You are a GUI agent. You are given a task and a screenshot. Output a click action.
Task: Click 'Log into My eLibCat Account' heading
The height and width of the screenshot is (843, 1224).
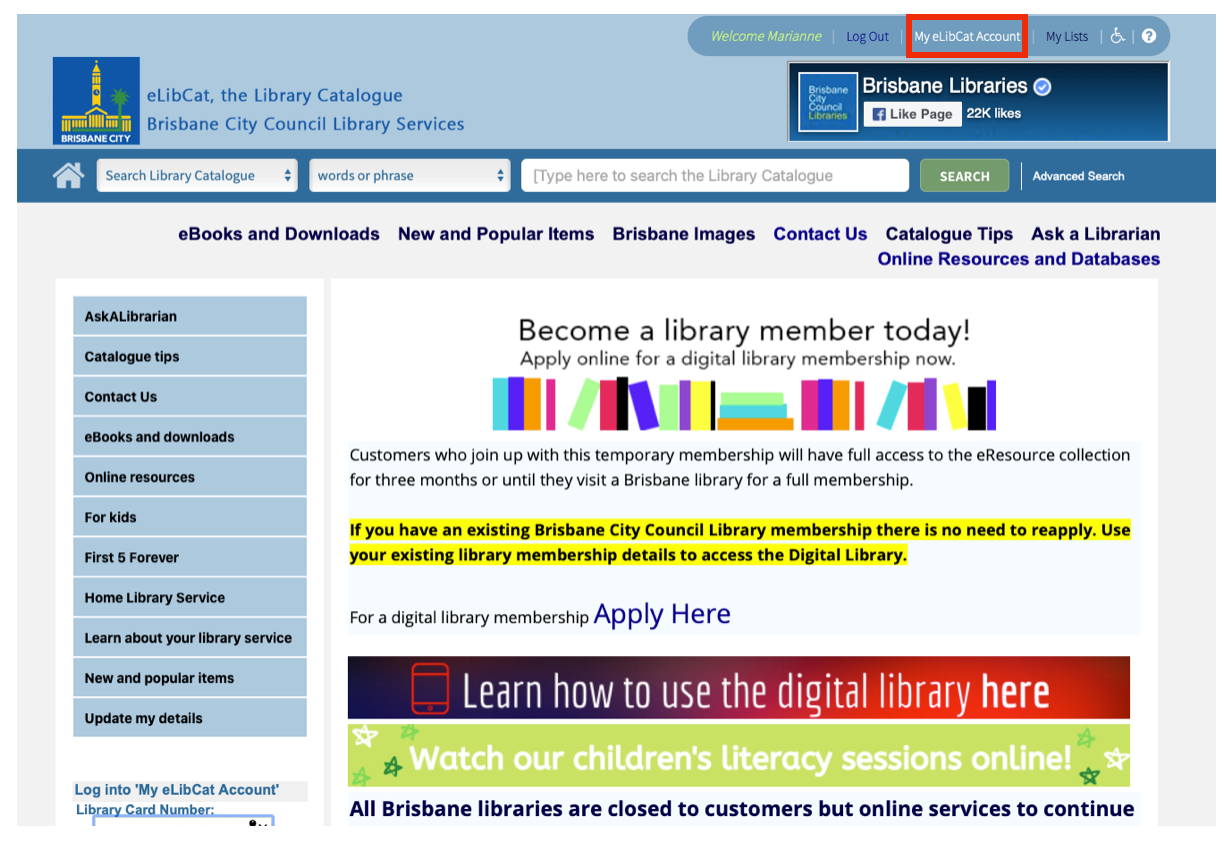177,790
